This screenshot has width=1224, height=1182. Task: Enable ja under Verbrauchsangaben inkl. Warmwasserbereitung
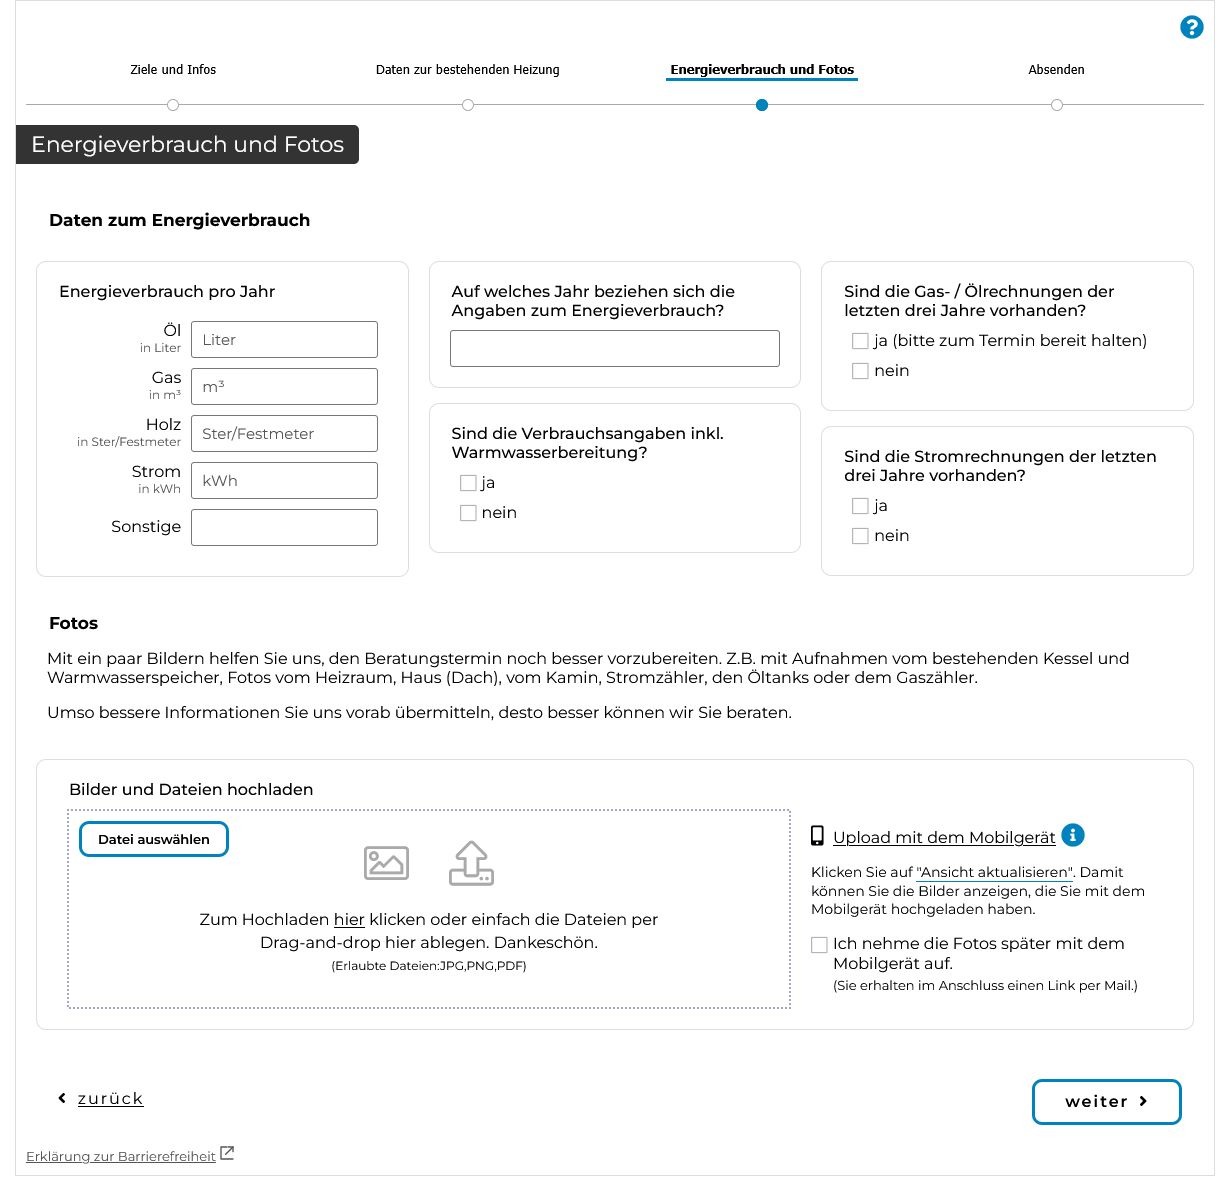click(x=468, y=482)
